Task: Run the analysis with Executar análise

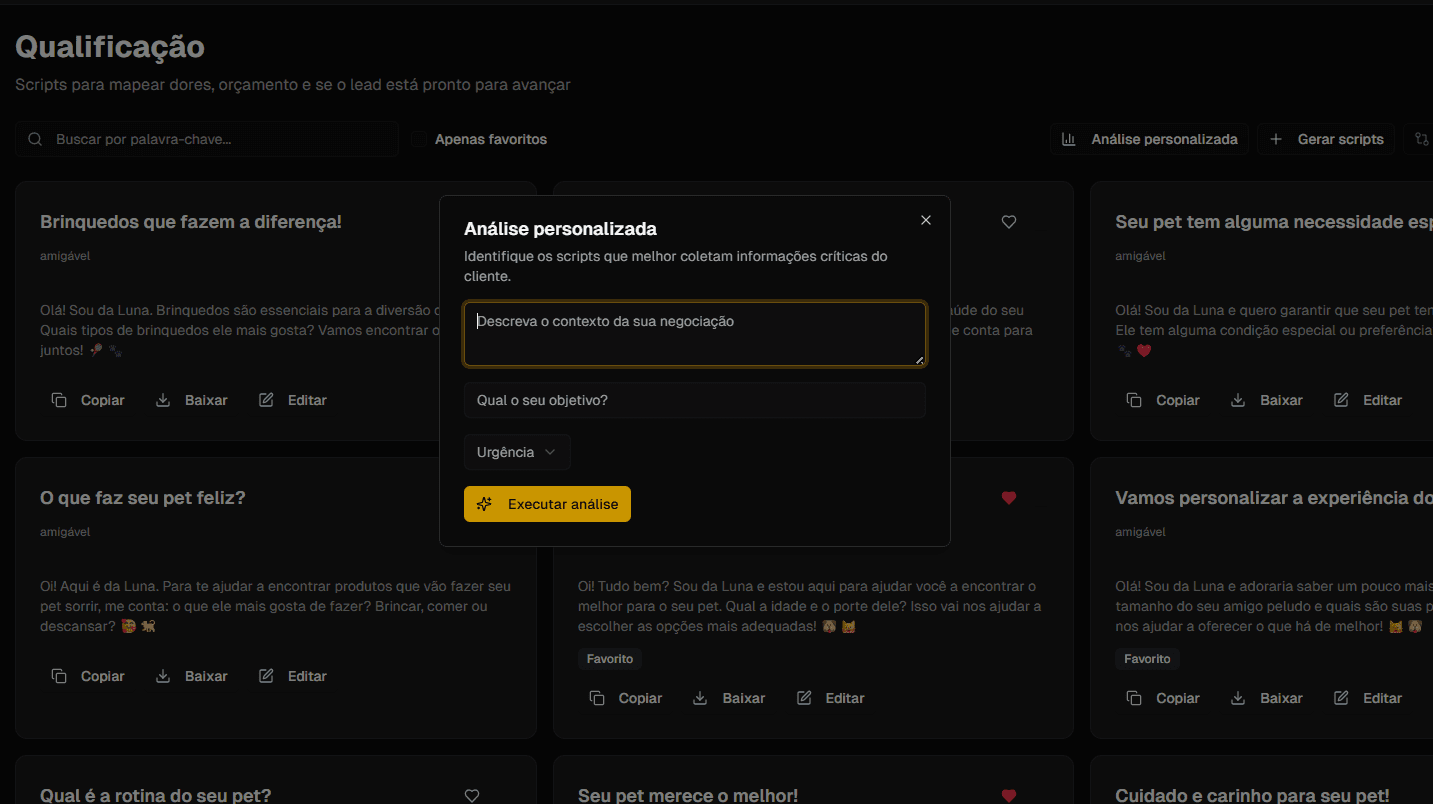Action: click(x=547, y=504)
